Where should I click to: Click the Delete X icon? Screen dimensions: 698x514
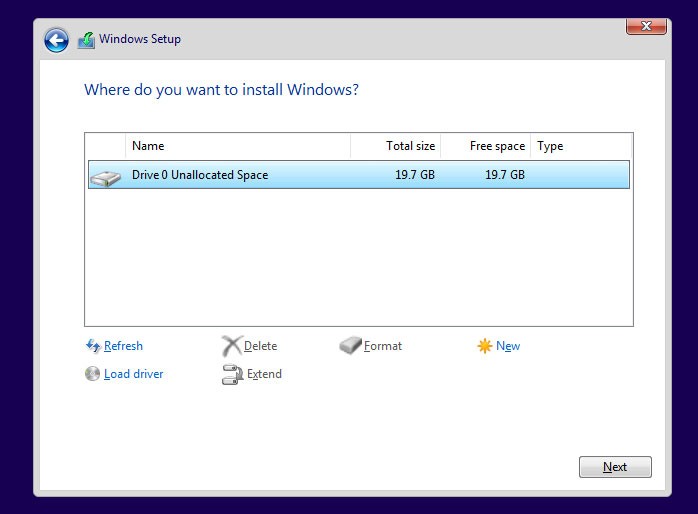point(232,346)
